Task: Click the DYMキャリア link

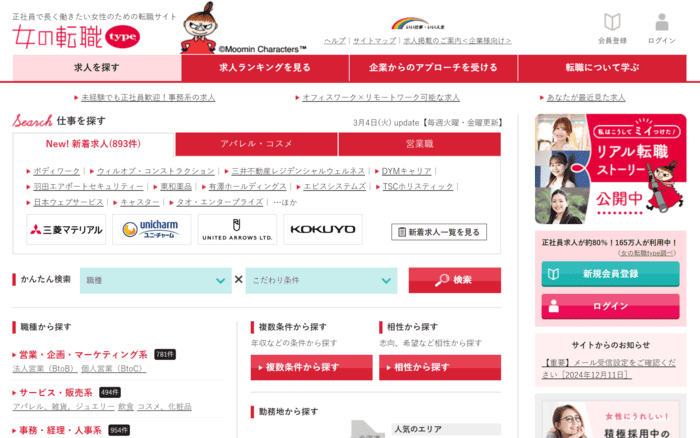Action: tap(407, 171)
